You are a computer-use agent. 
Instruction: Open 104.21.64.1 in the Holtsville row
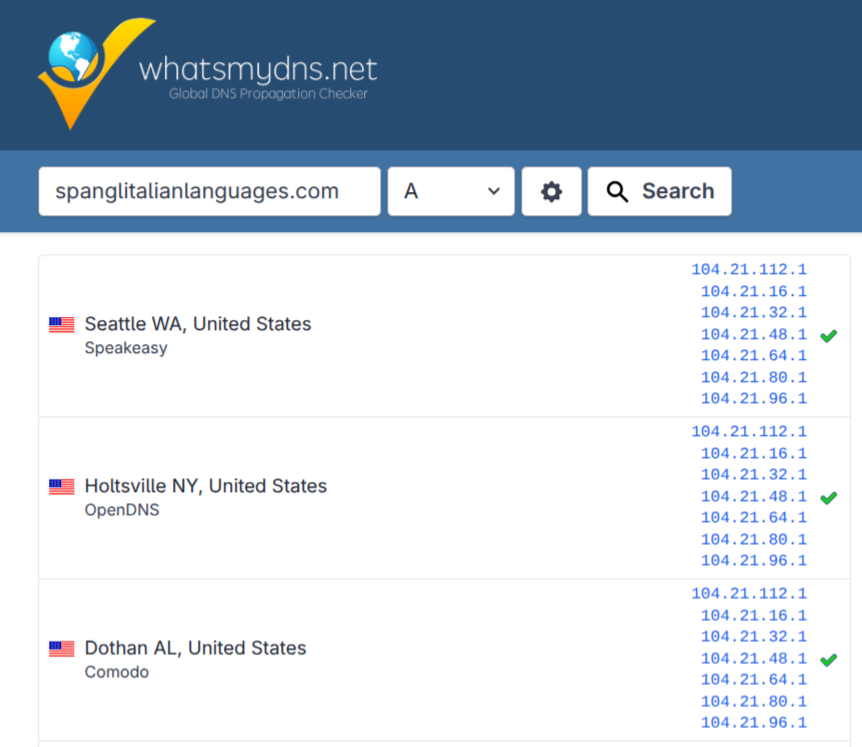pyautogui.click(x=754, y=518)
